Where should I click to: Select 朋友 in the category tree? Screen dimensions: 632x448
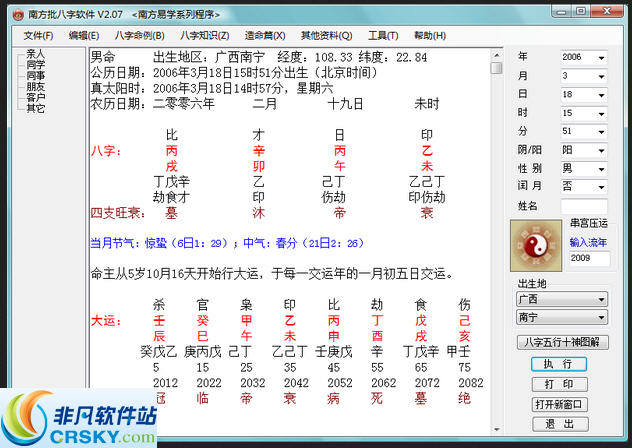click(x=35, y=86)
